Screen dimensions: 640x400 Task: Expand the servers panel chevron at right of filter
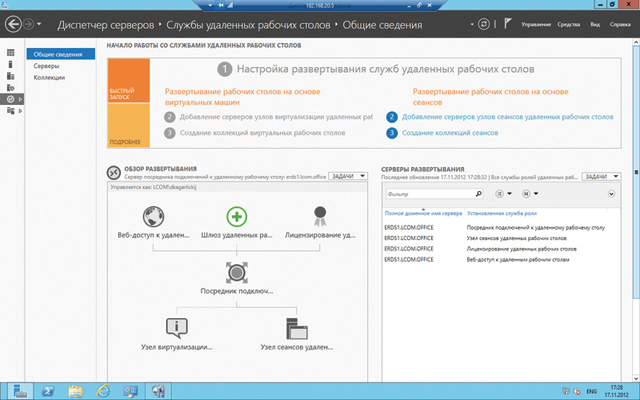pyautogui.click(x=612, y=194)
